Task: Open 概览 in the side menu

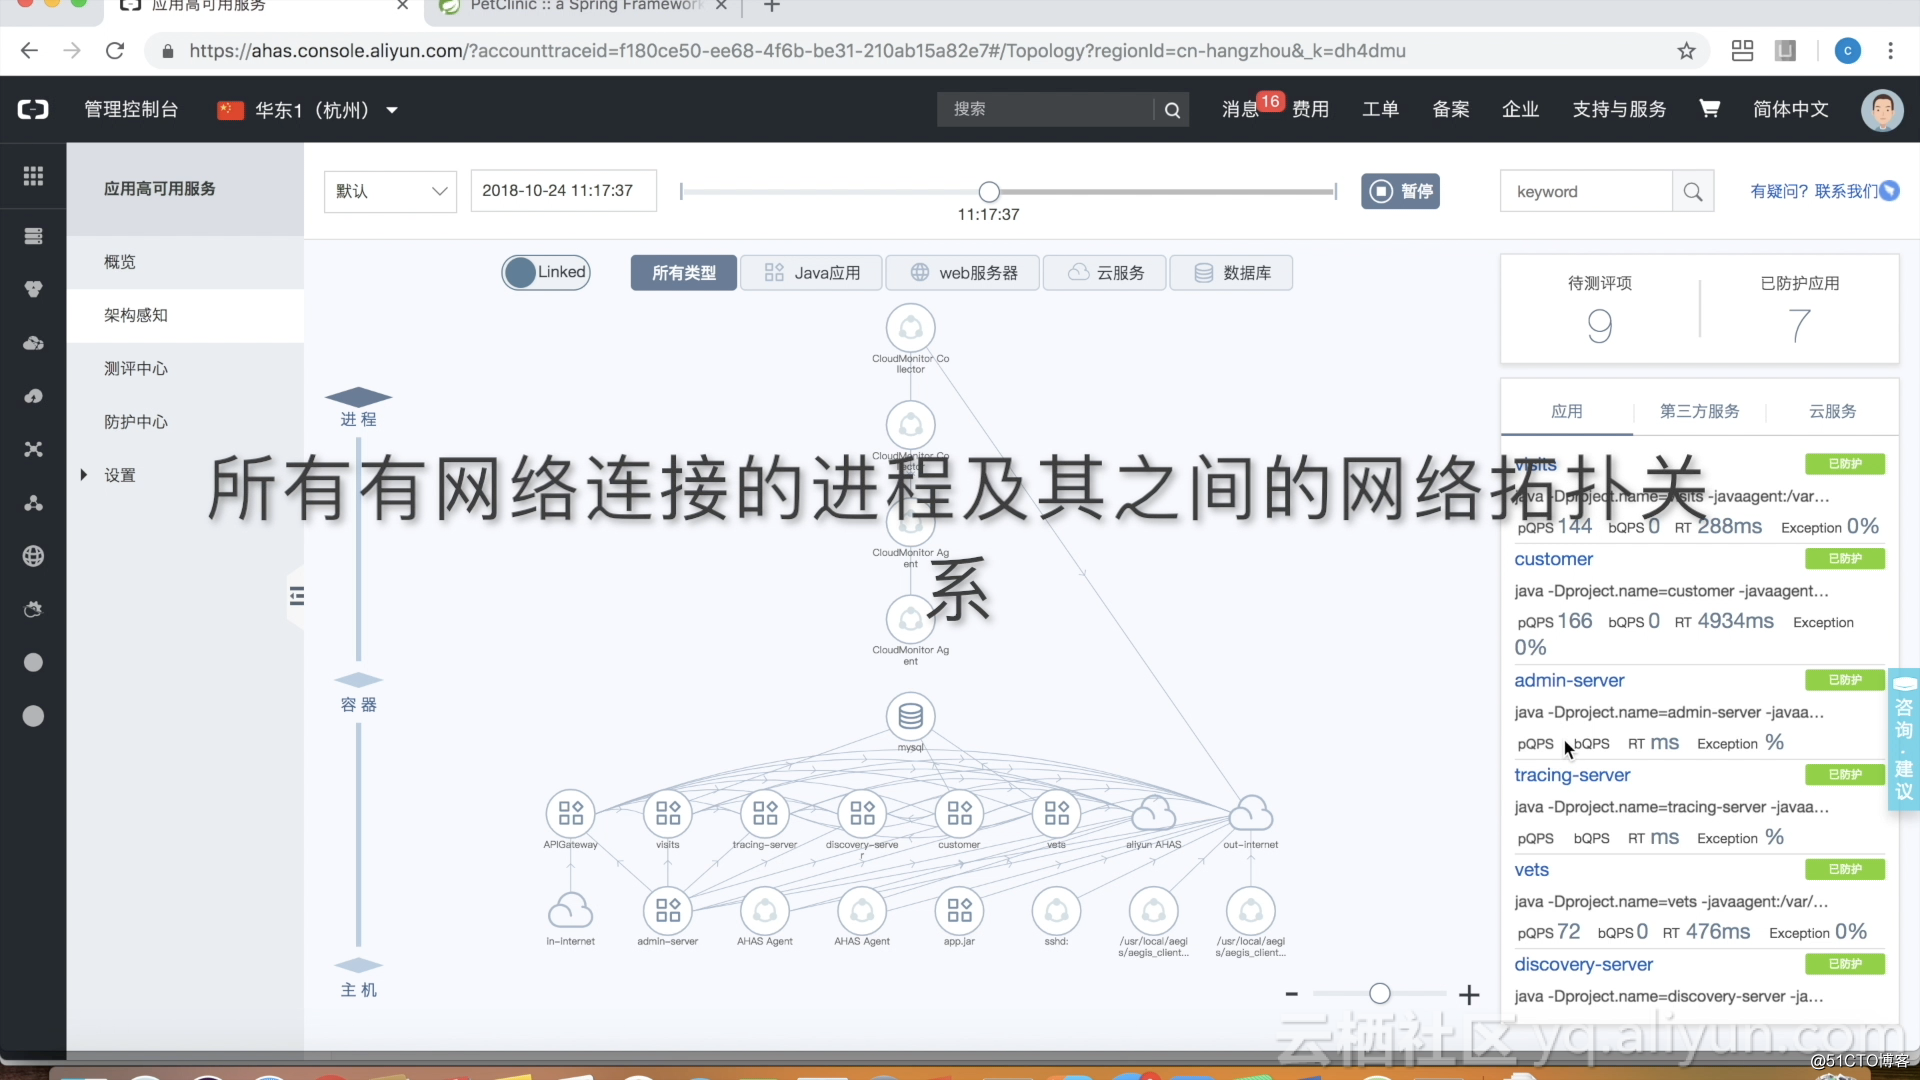Action: (185, 262)
